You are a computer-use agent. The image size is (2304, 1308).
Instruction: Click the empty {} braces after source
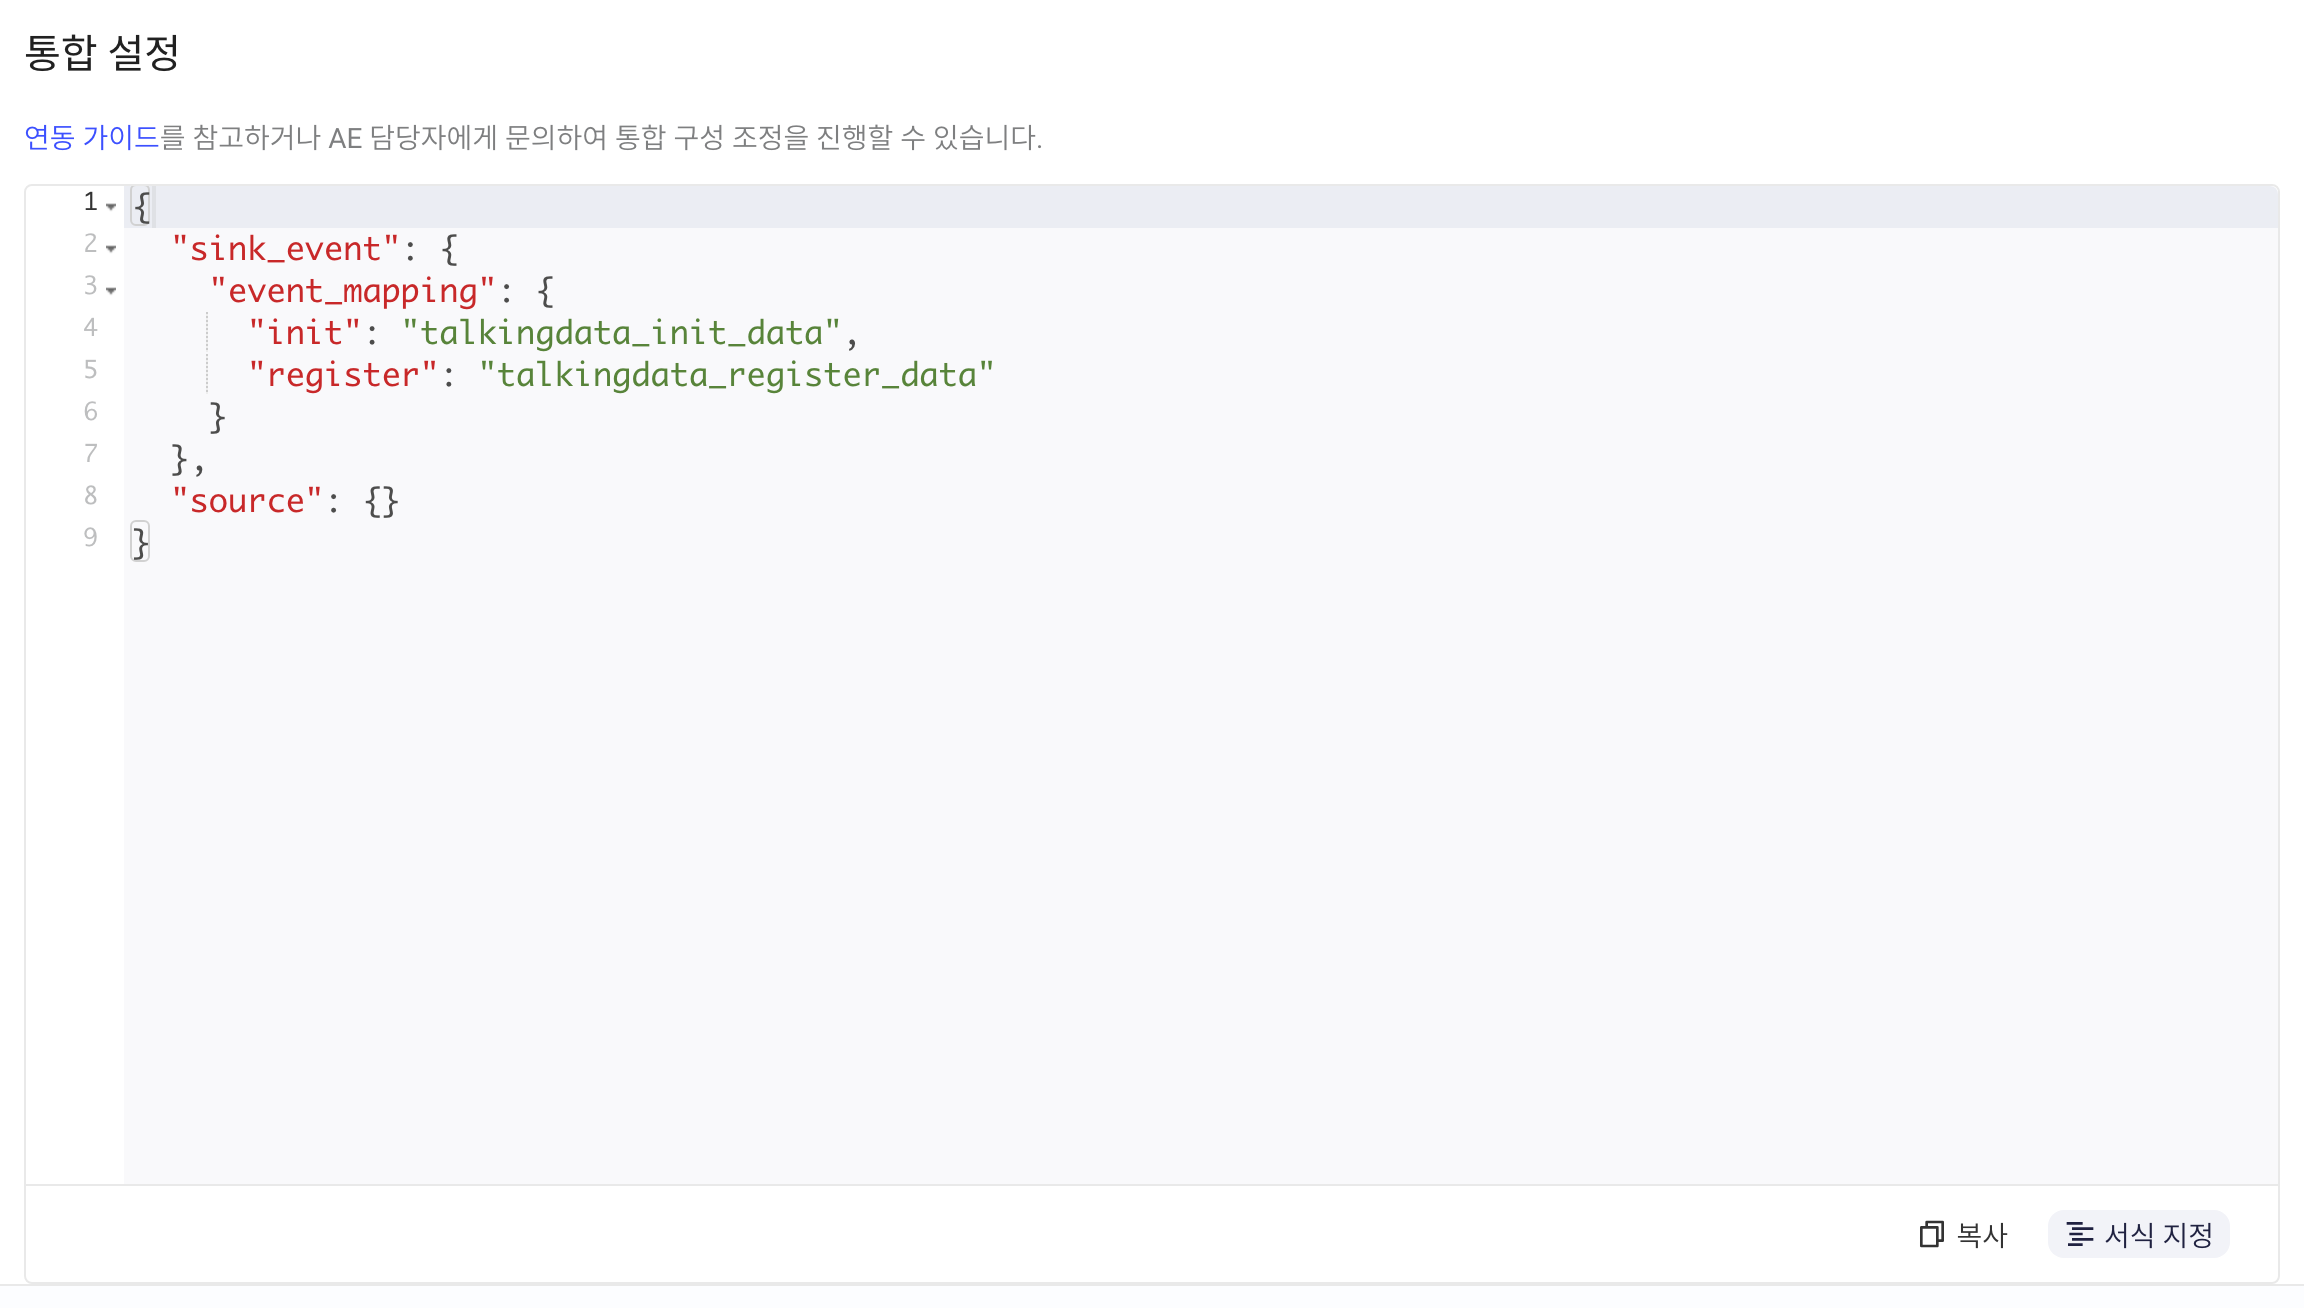(x=382, y=501)
